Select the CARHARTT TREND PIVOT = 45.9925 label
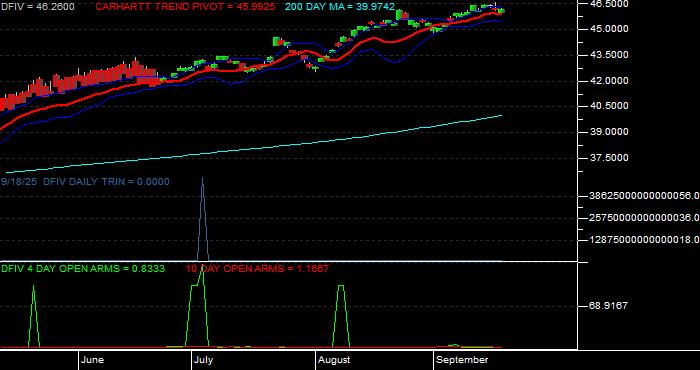The width and height of the screenshot is (700, 370). click(185, 7)
